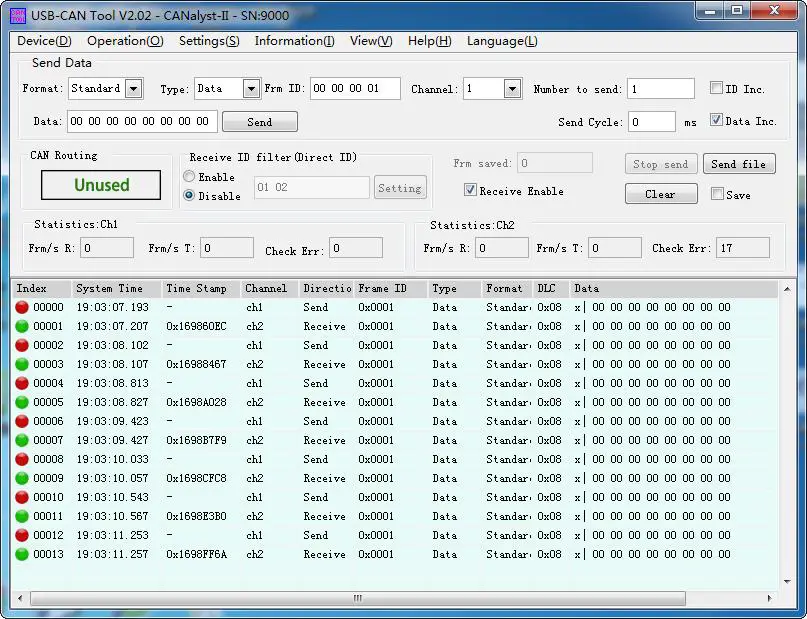Screen dimensions: 807x619
Task: Click the USB-CAN Tool title bar app icon
Action: (18, 13)
